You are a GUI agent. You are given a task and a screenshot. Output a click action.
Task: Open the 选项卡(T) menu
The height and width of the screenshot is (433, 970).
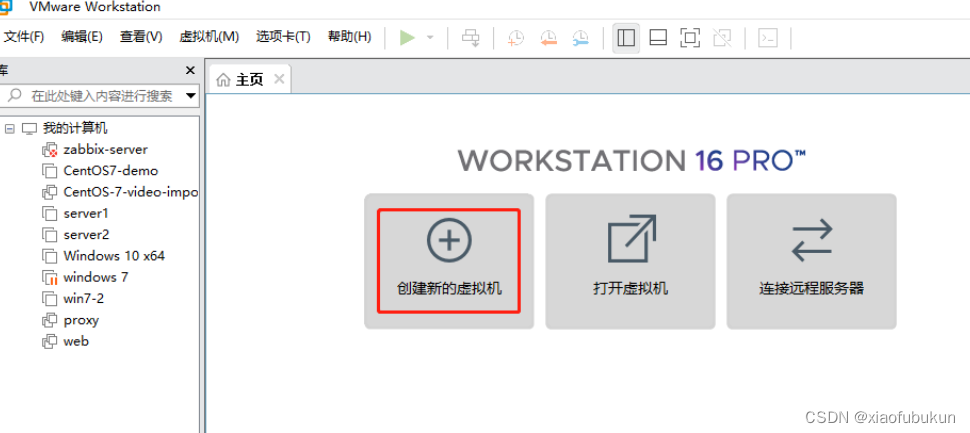[x=283, y=37]
